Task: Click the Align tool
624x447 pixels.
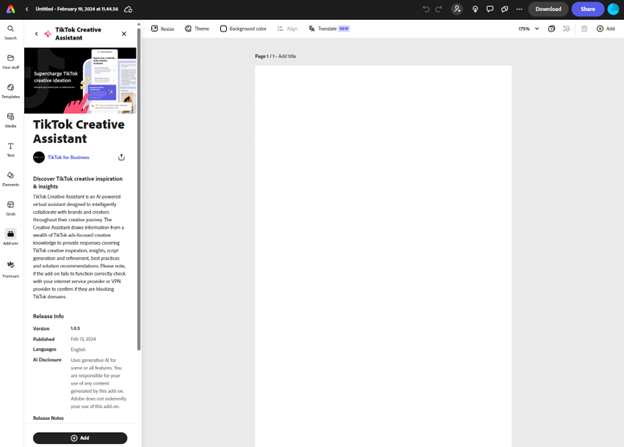Action: [287, 29]
